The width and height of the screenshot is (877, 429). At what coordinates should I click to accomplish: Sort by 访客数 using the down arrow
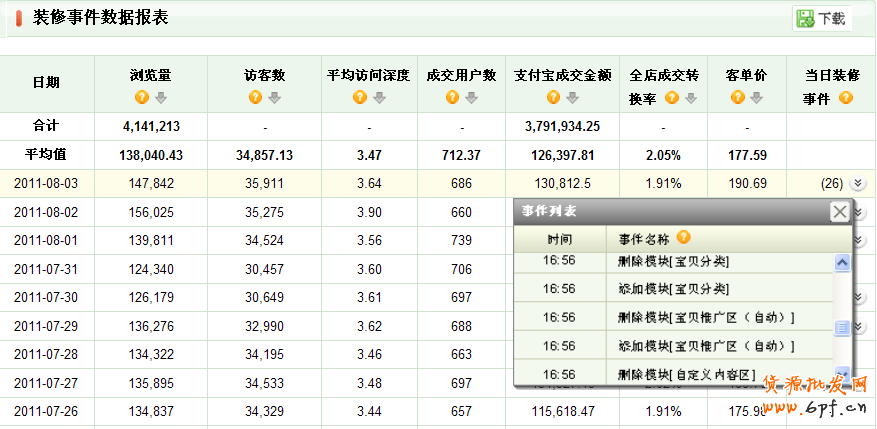click(274, 97)
